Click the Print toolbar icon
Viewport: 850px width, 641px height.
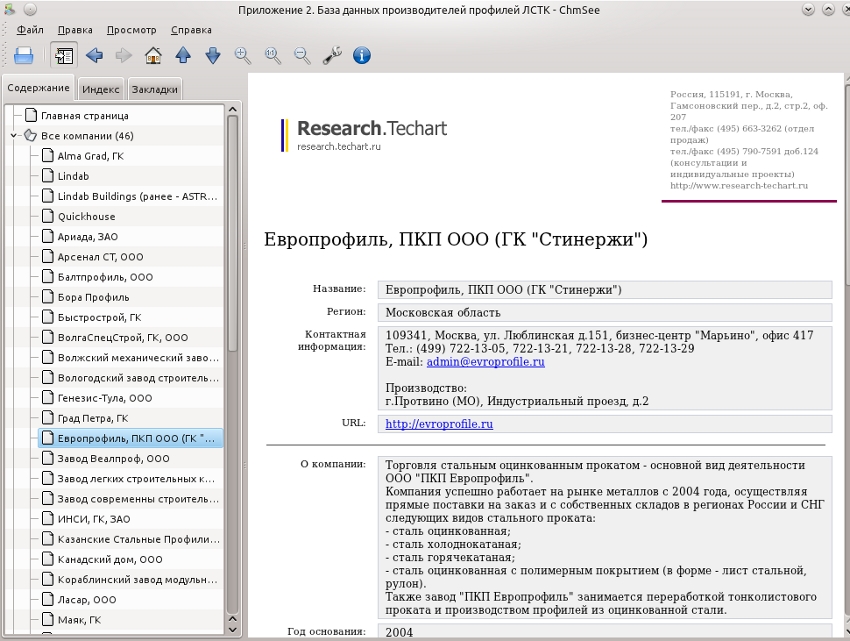(x=23, y=55)
